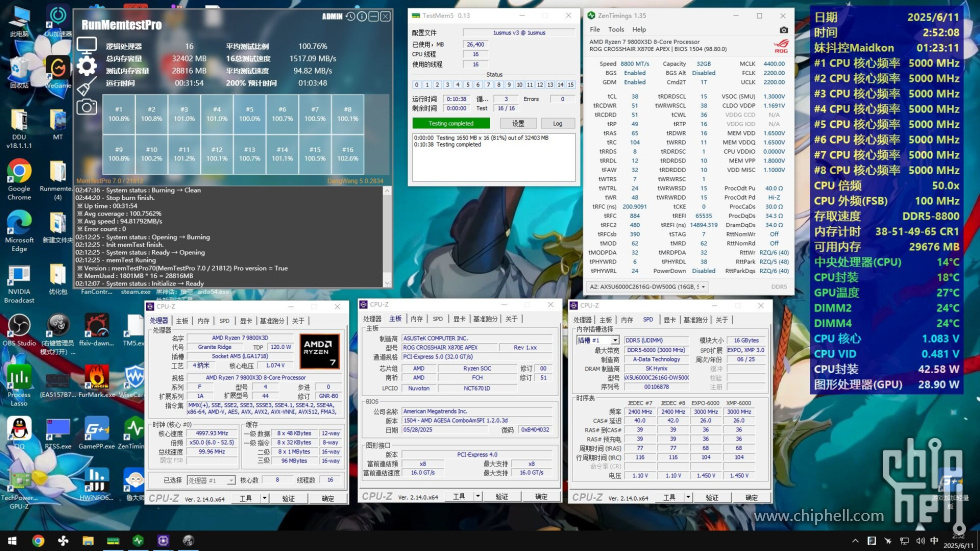The height and width of the screenshot is (551, 980).
Task: Switch to 内存 tab in left CPU-Z window
Action: click(204, 320)
